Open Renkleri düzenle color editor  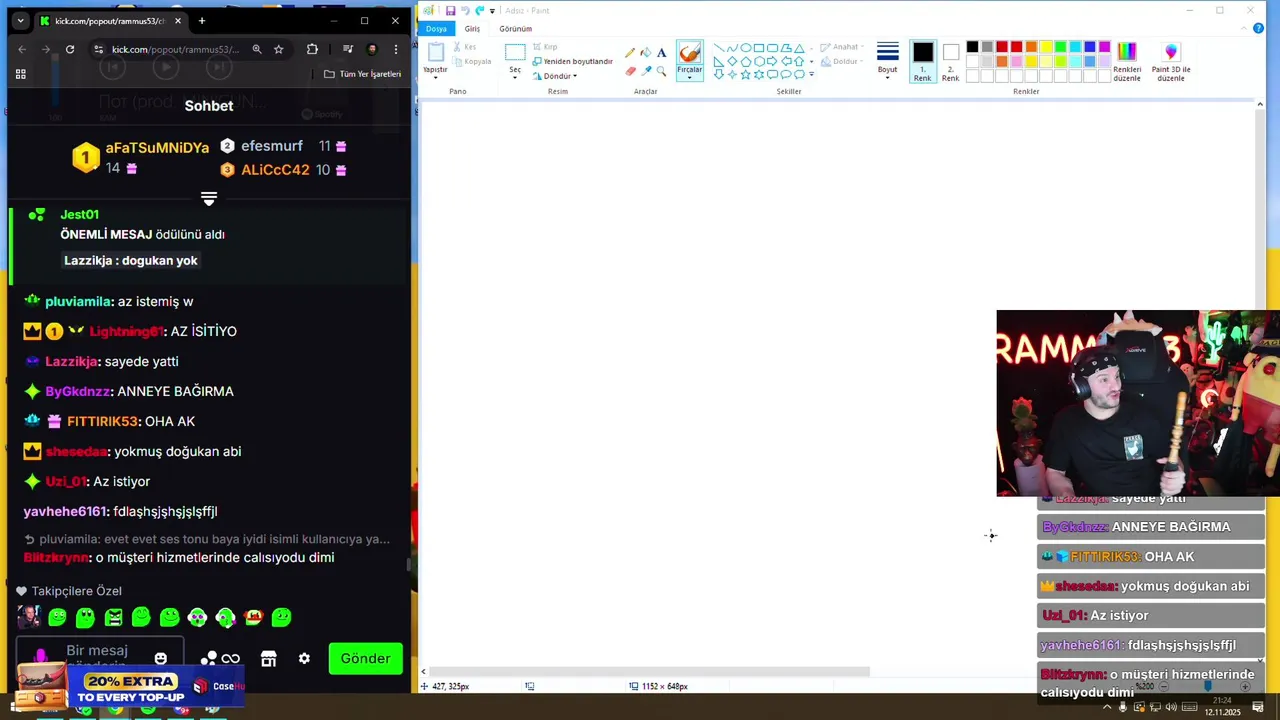(x=1127, y=61)
